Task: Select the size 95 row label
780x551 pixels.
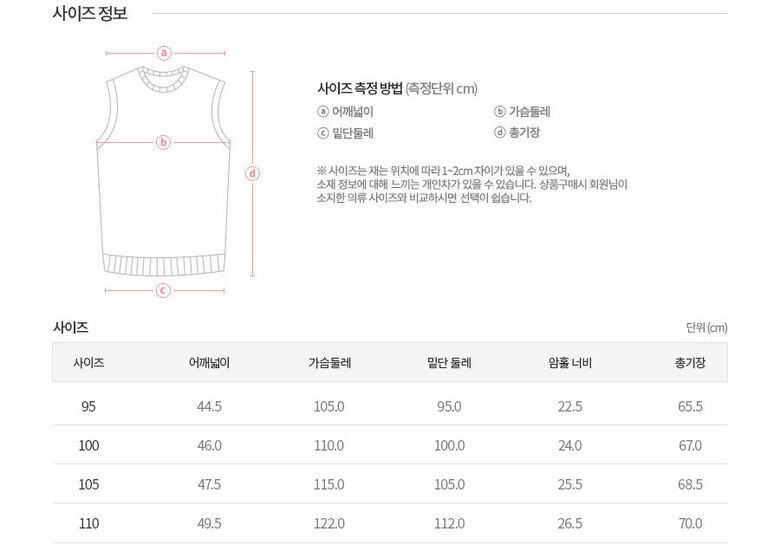Action: click(x=89, y=406)
